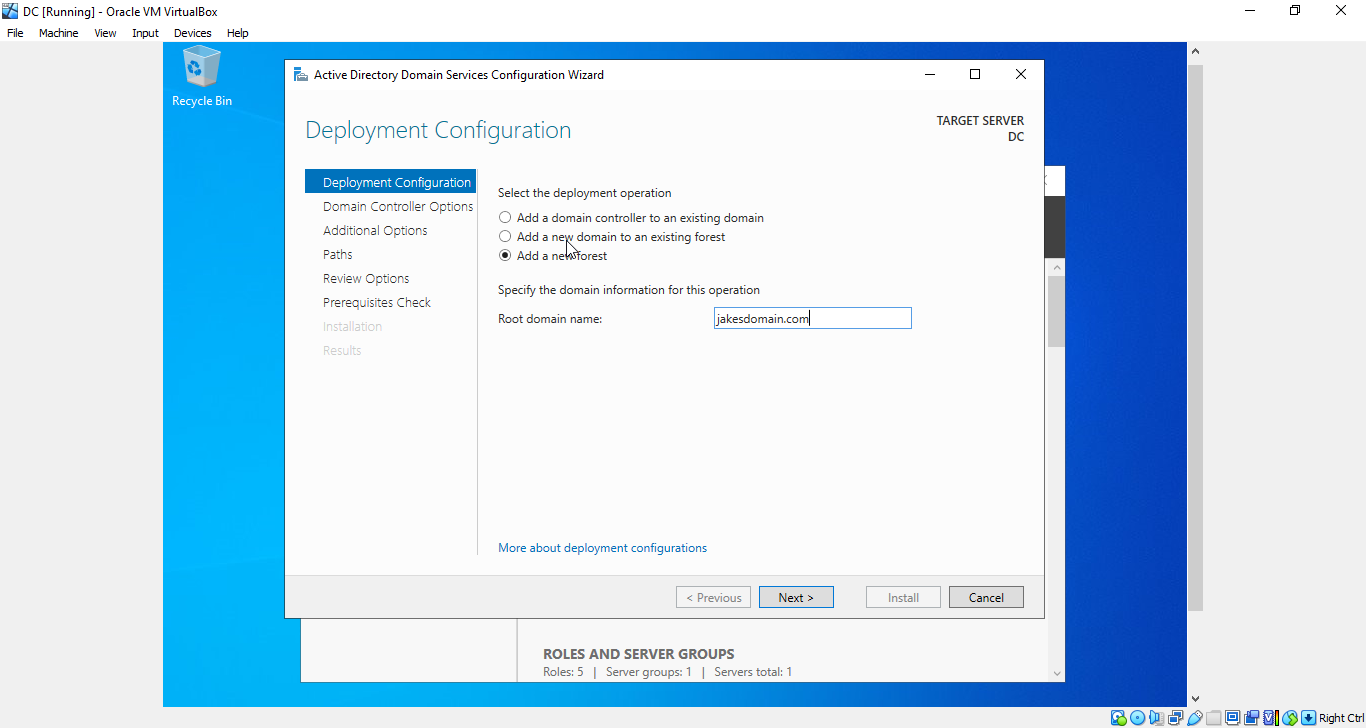Viewport: 1366px width, 728px height.
Task: Select the Add a new forest option
Action: 505,255
